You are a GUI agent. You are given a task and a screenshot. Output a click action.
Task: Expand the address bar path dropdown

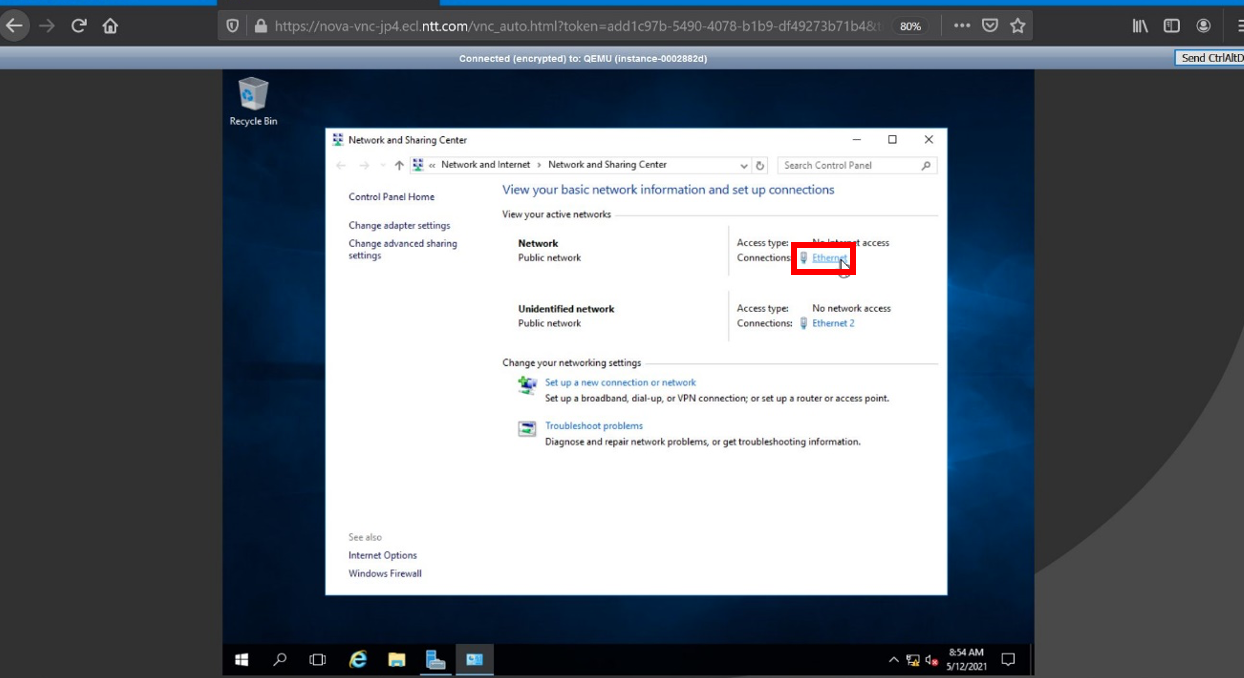pyautogui.click(x=744, y=166)
